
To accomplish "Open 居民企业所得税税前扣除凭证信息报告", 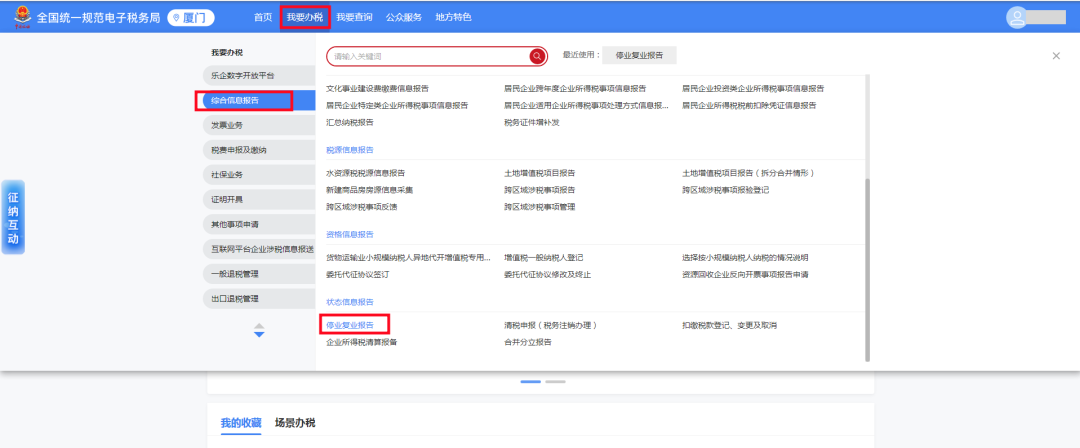I will [x=749, y=105].
